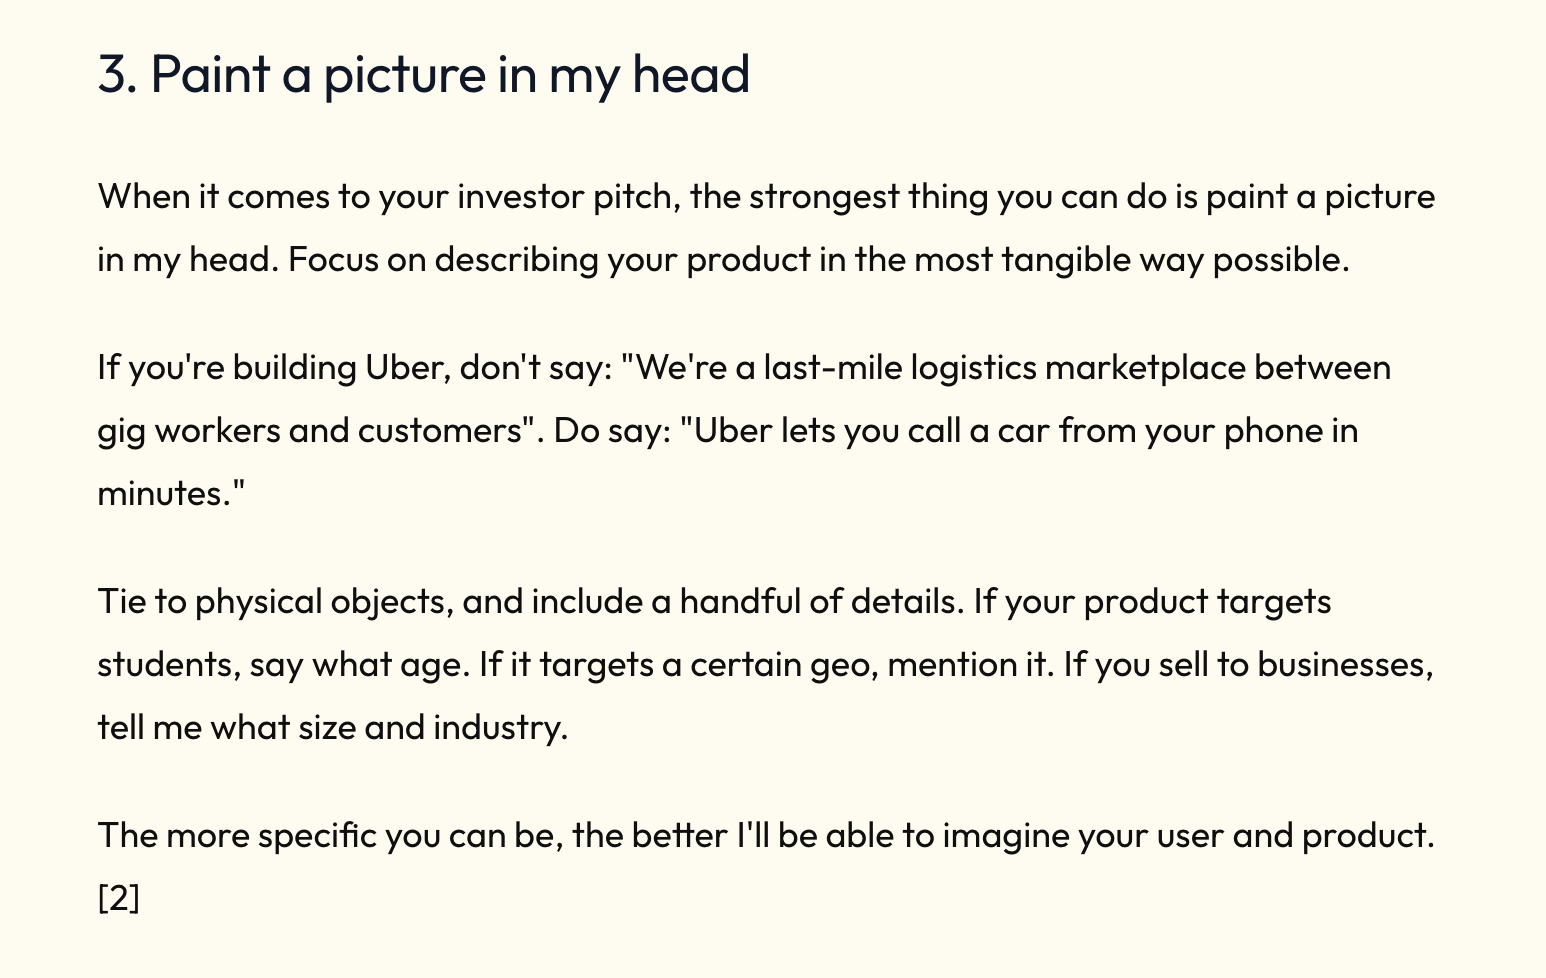The height and width of the screenshot is (978, 1546).
Task: Click the text "tell me what size and industry."
Action: 333,727
